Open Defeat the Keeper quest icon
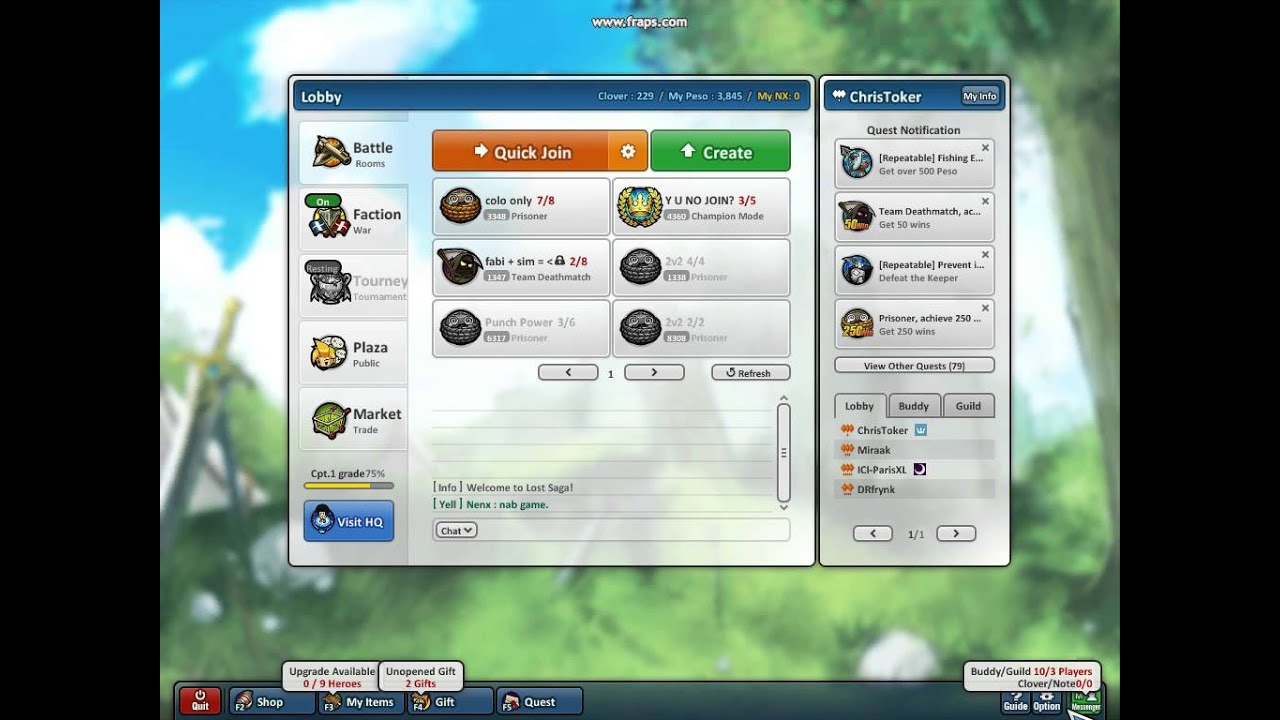Screen dimensions: 1280x720 [856, 270]
